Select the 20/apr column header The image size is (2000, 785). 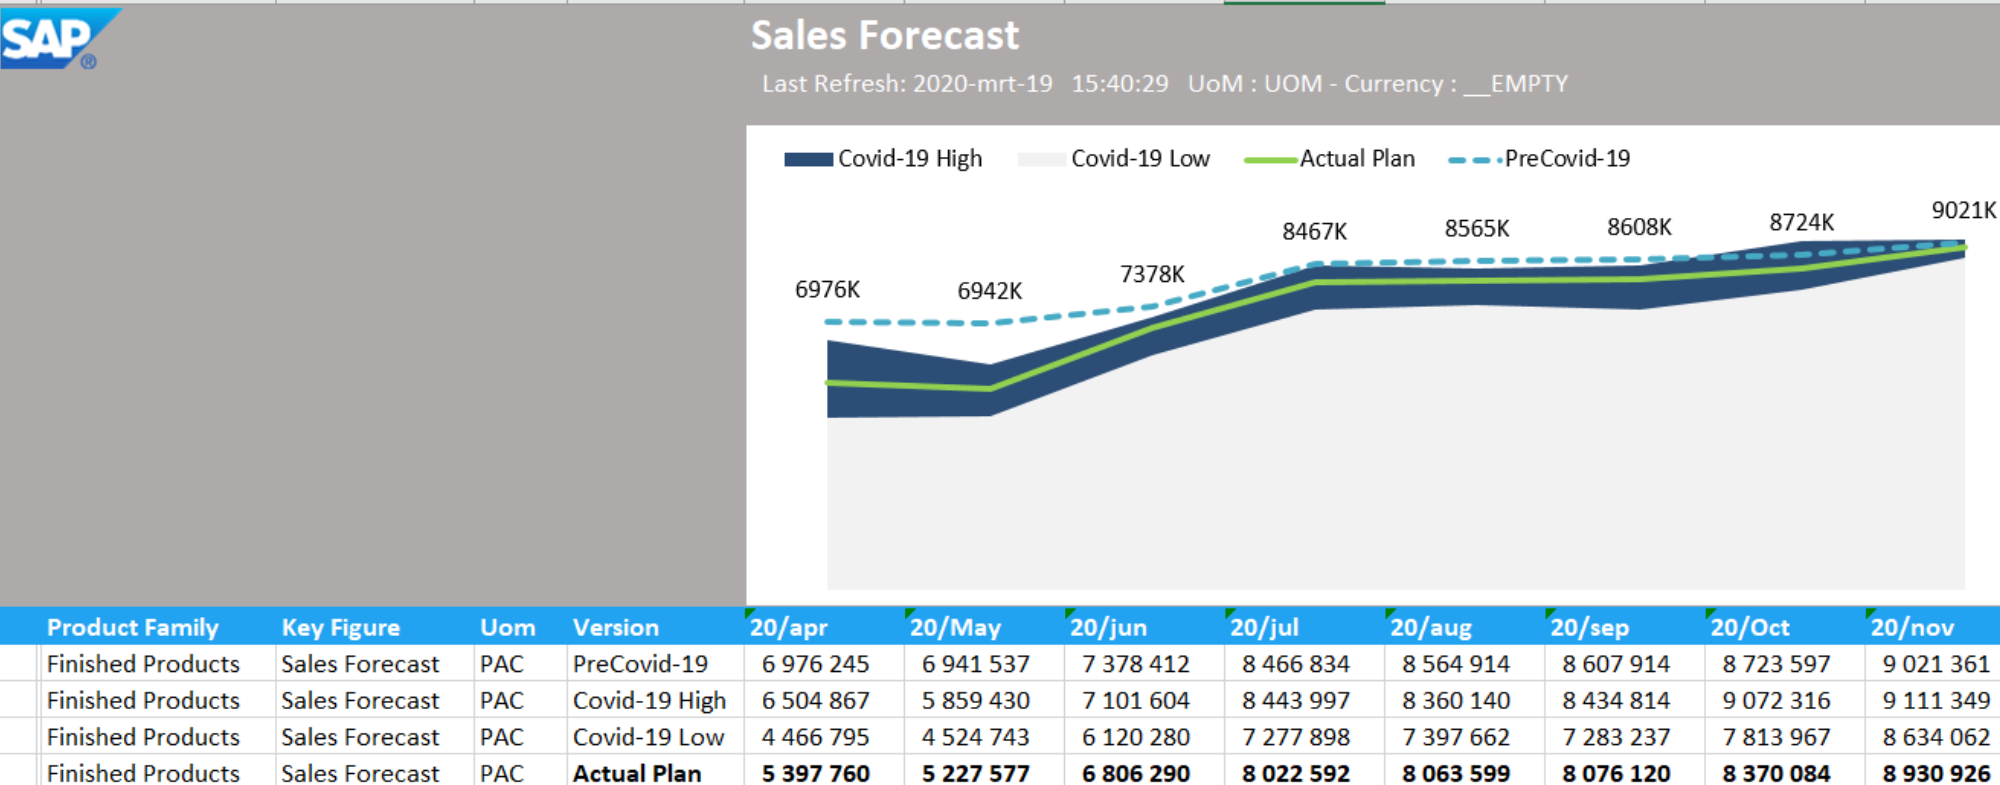[x=789, y=627]
